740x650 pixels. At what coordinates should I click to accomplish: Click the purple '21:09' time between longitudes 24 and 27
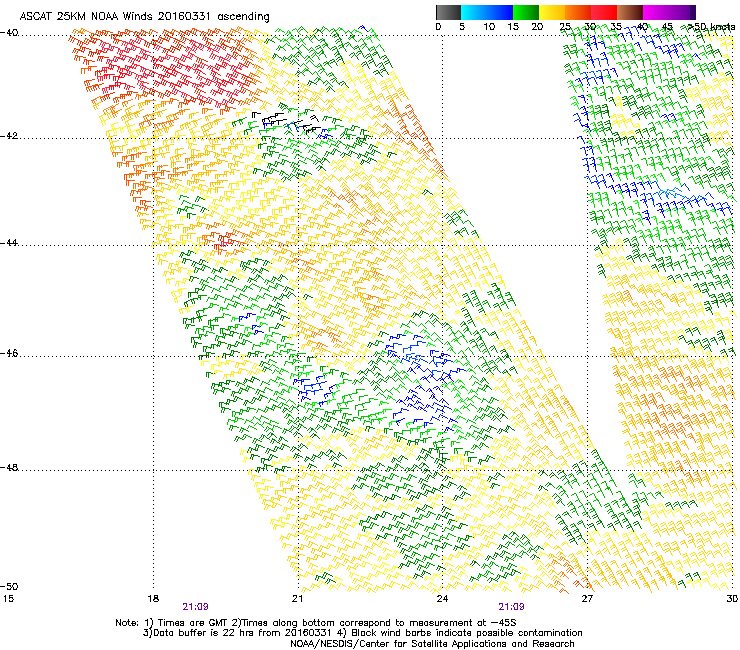click(x=512, y=607)
